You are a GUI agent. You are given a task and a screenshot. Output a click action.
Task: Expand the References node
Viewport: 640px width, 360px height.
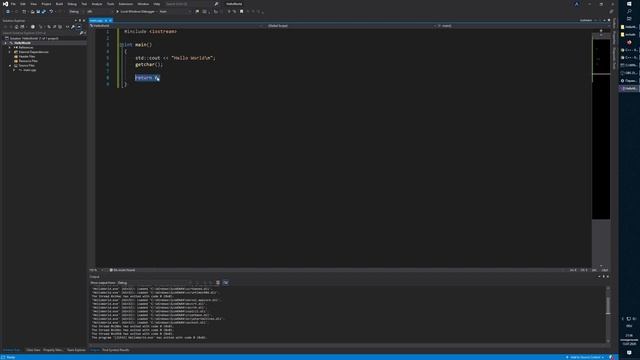pos(10,47)
